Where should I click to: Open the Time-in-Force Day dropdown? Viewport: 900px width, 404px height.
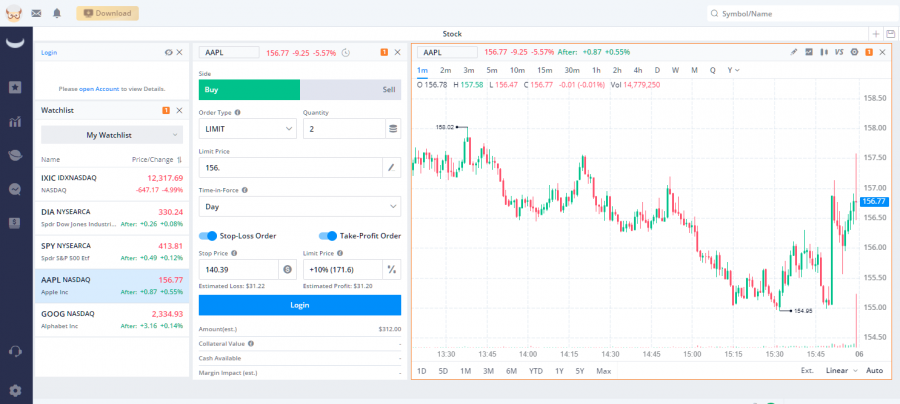point(299,206)
